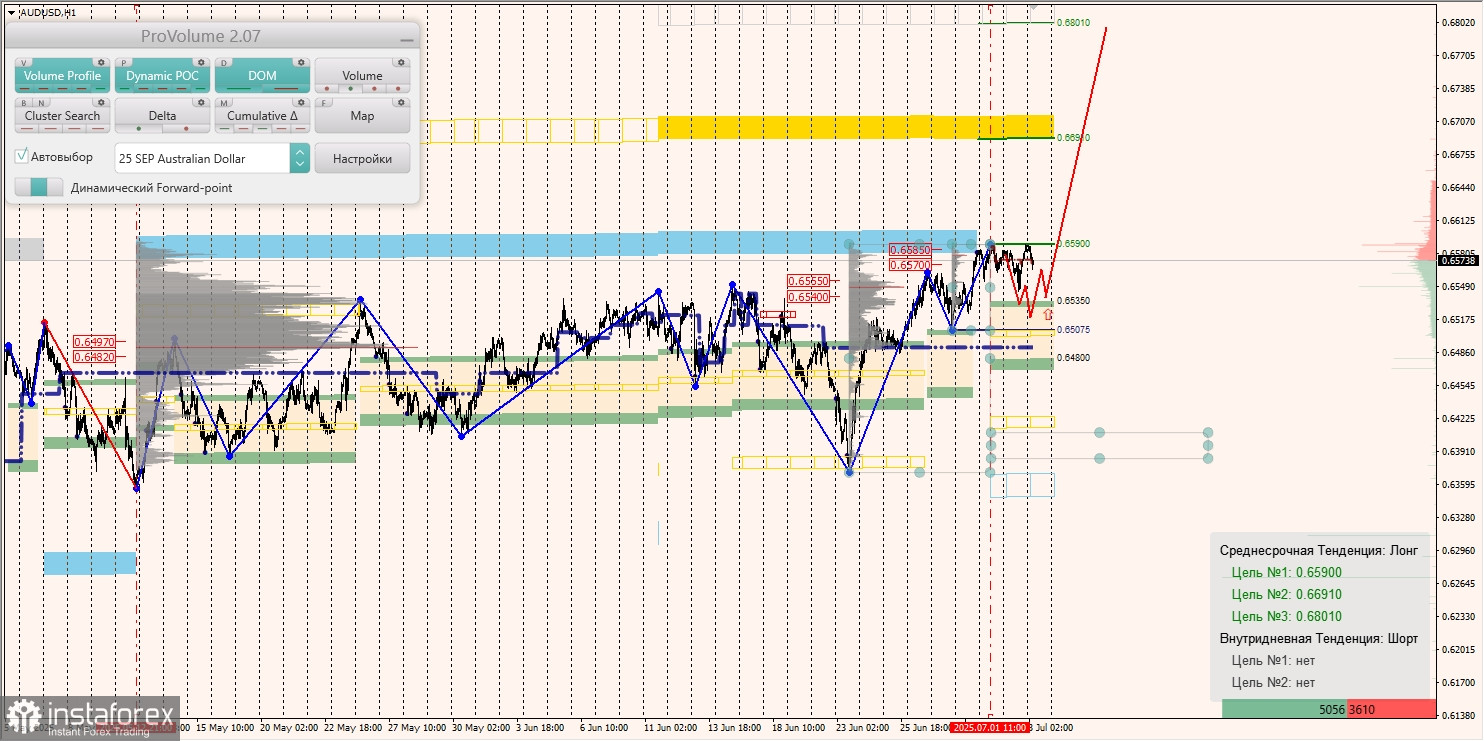
Task: Click the green 5056 volume bar
Action: (1284, 709)
